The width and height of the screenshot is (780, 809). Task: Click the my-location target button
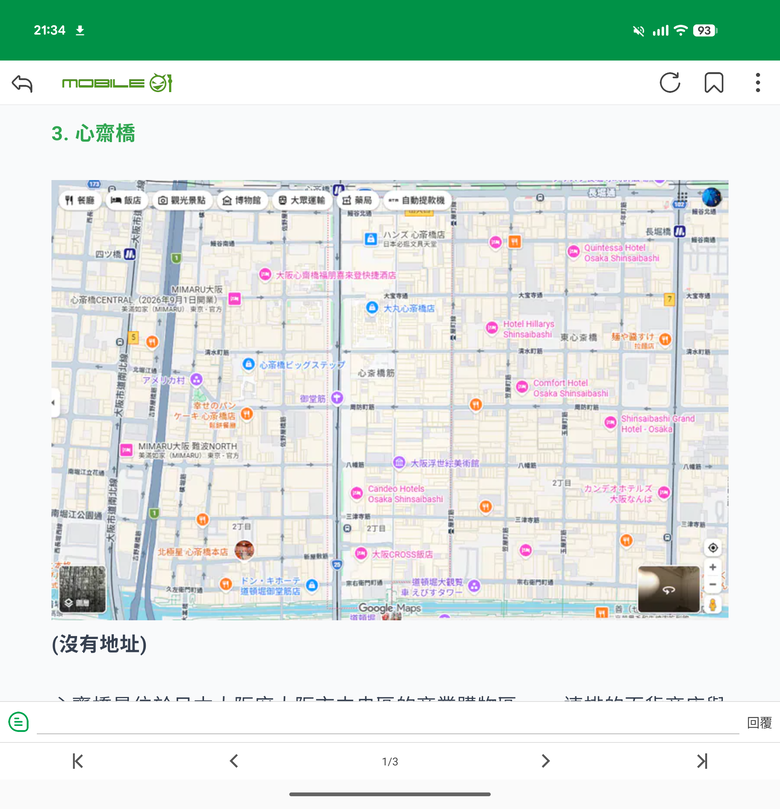click(x=713, y=547)
